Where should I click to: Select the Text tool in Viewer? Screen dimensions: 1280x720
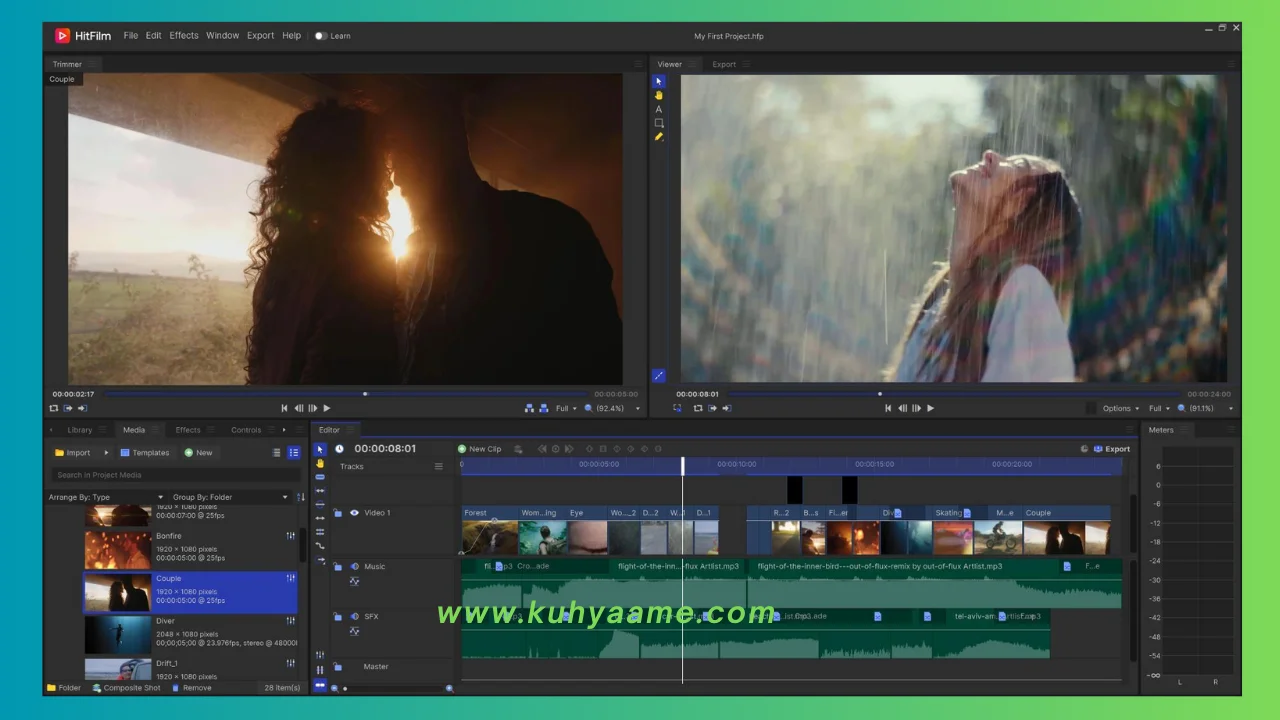point(658,109)
